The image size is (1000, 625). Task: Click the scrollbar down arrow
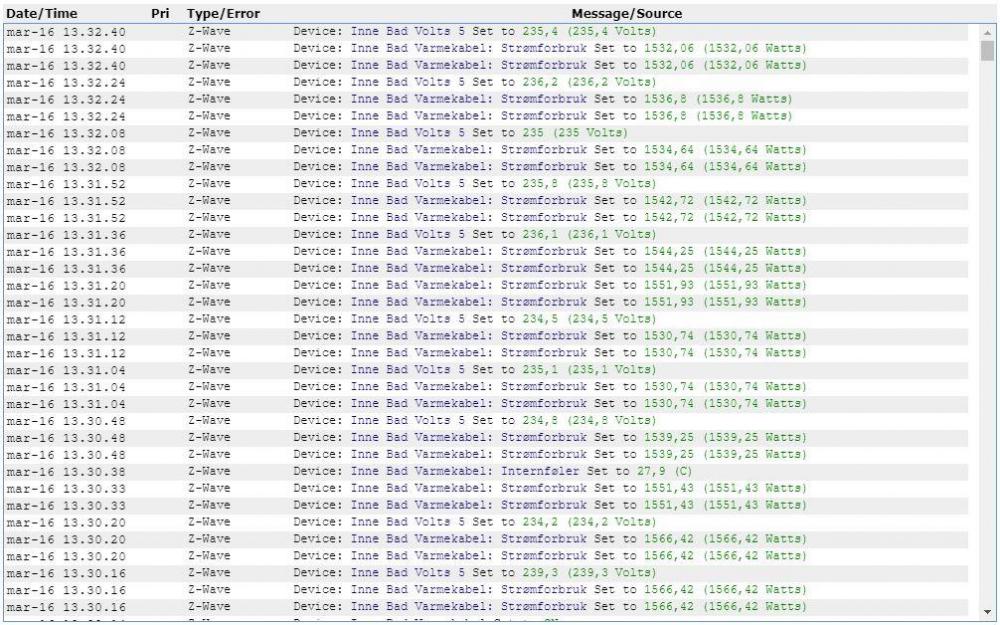pos(988,611)
